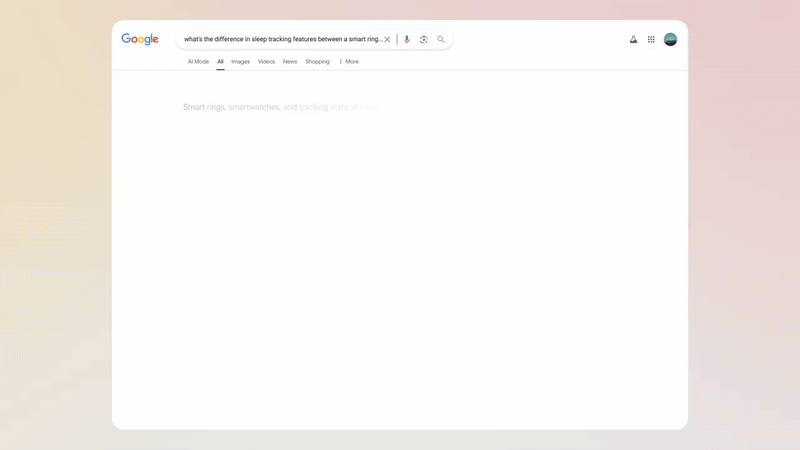The width and height of the screenshot is (800, 450).
Task: Switch to the Images tab
Action: (x=240, y=62)
